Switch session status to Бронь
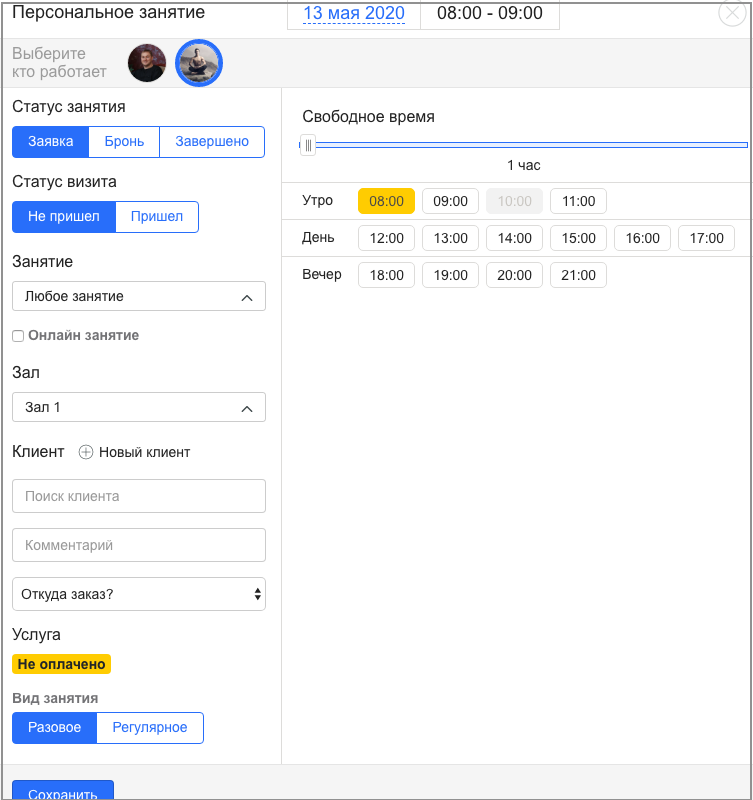This screenshot has width=753, height=800. (124, 142)
